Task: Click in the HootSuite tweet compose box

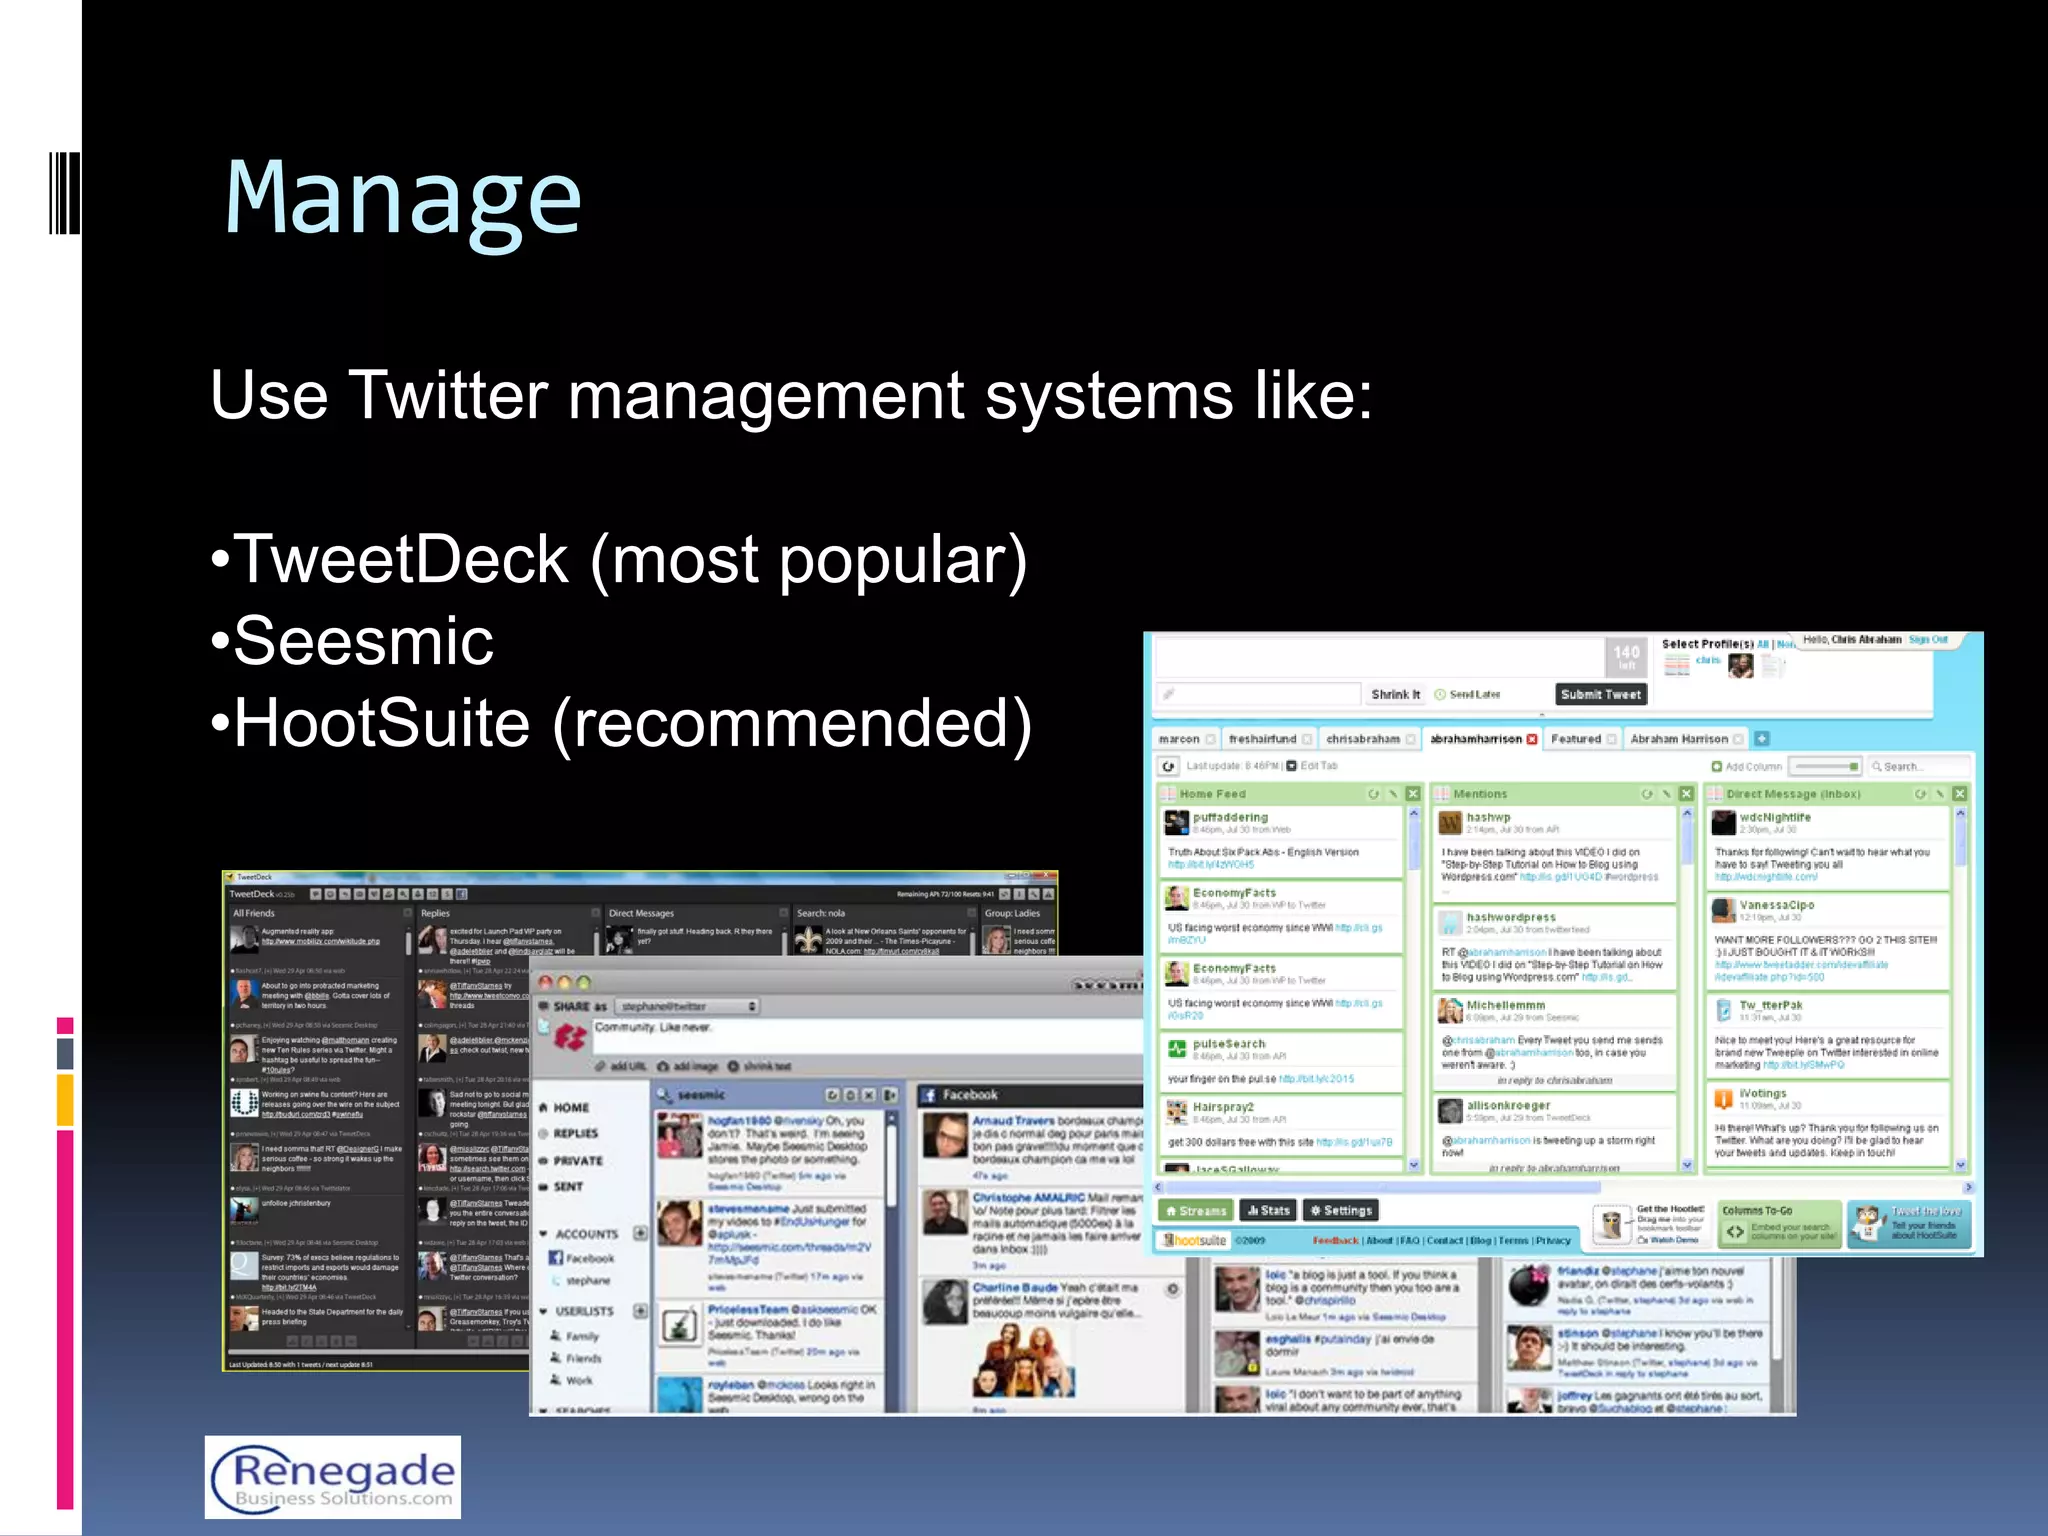Action: click(x=1380, y=657)
